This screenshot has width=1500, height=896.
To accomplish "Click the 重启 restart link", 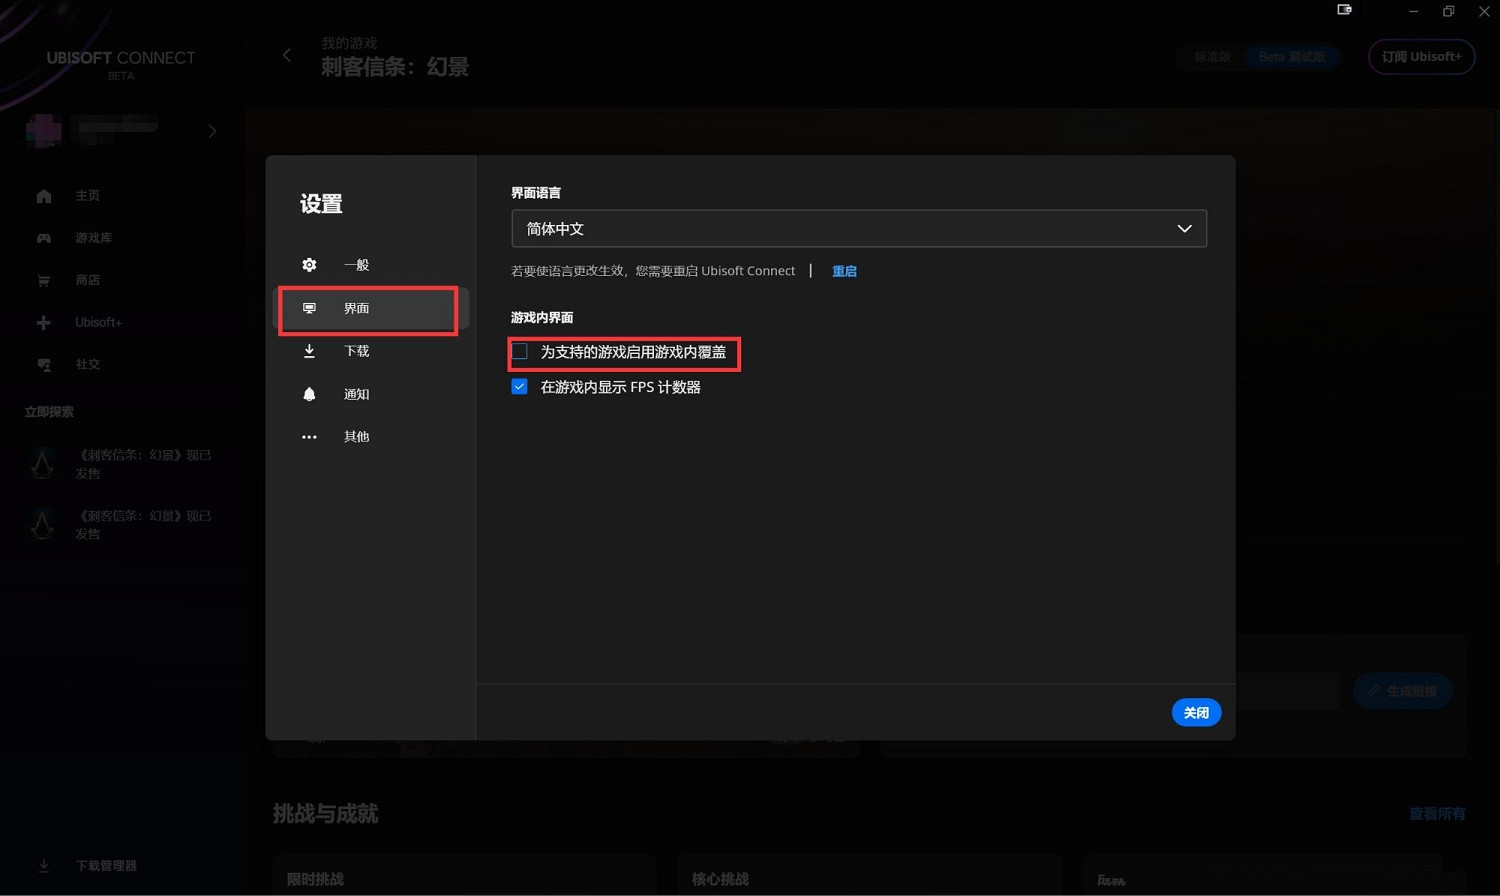I will (844, 271).
